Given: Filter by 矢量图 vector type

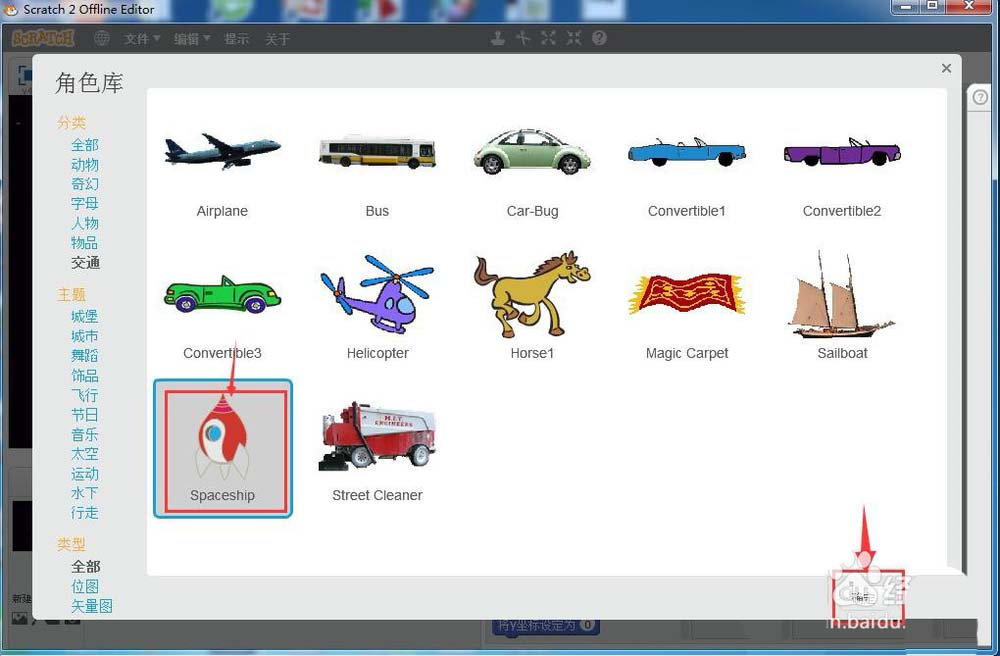Looking at the screenshot, I should (92, 606).
